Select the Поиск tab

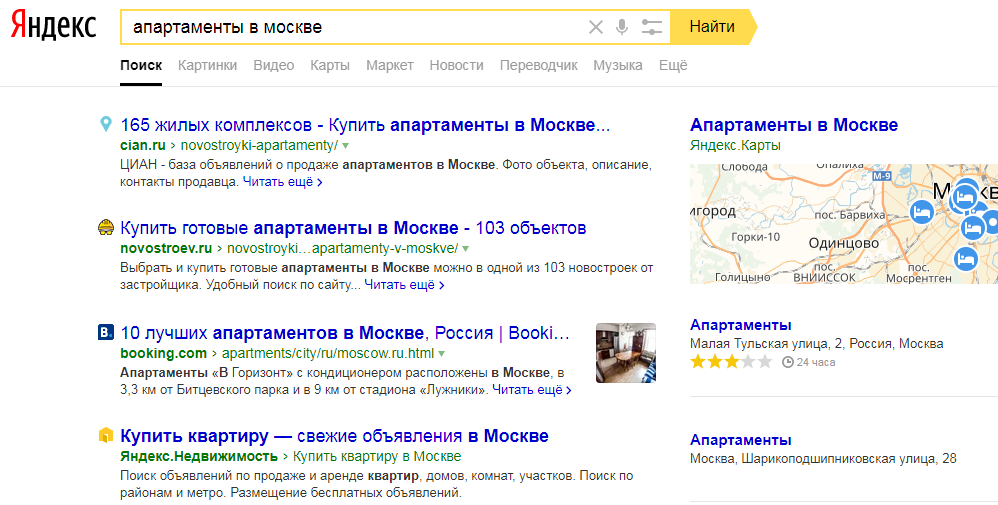141,65
